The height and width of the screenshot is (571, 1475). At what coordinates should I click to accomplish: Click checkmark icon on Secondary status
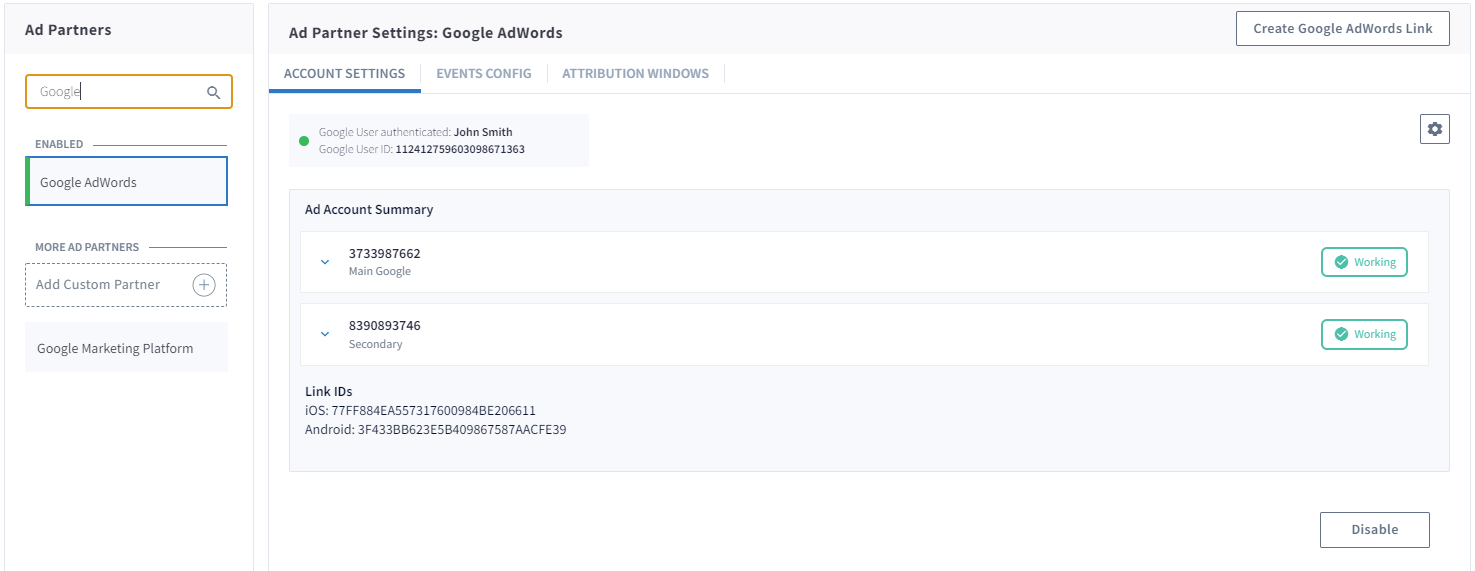pos(1341,334)
